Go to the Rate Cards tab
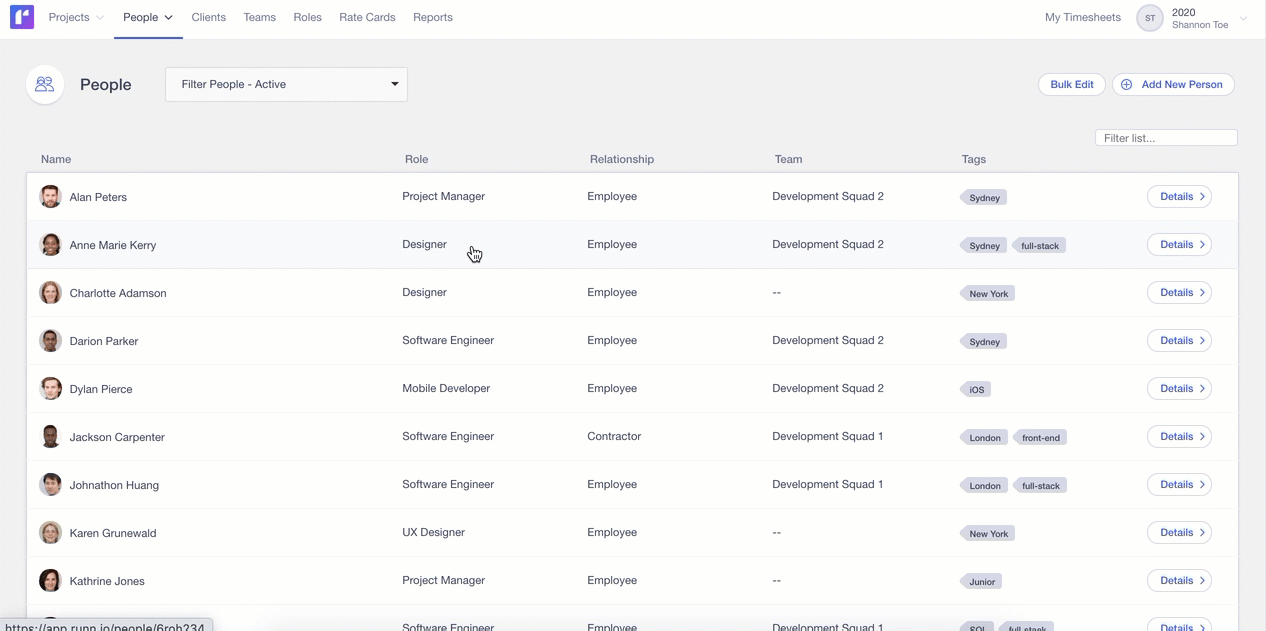This screenshot has width=1266, height=631. (x=367, y=18)
